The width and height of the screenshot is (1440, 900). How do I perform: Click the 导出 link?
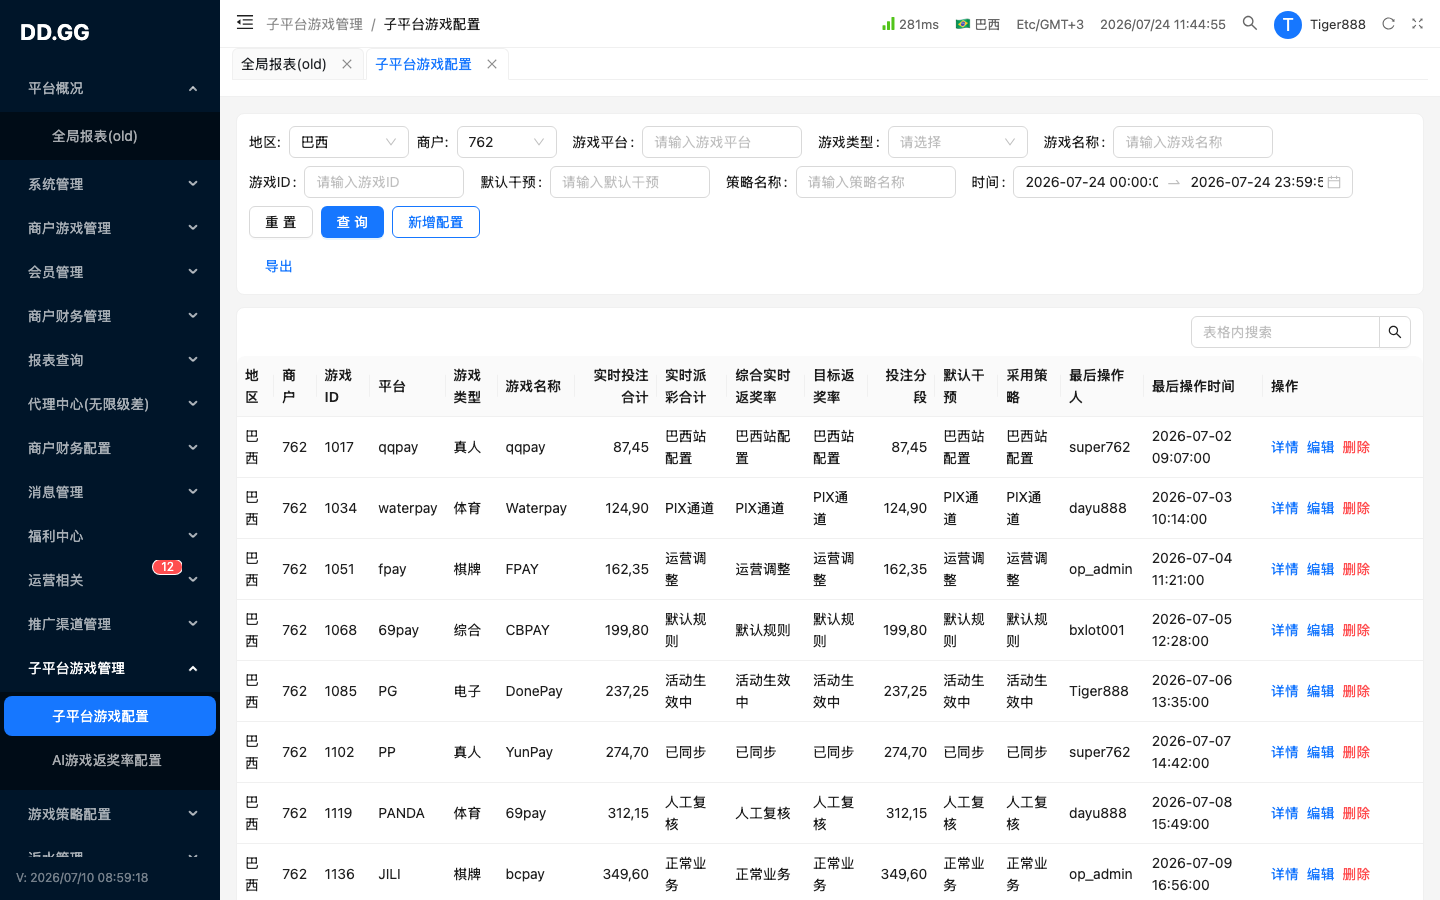point(279,266)
